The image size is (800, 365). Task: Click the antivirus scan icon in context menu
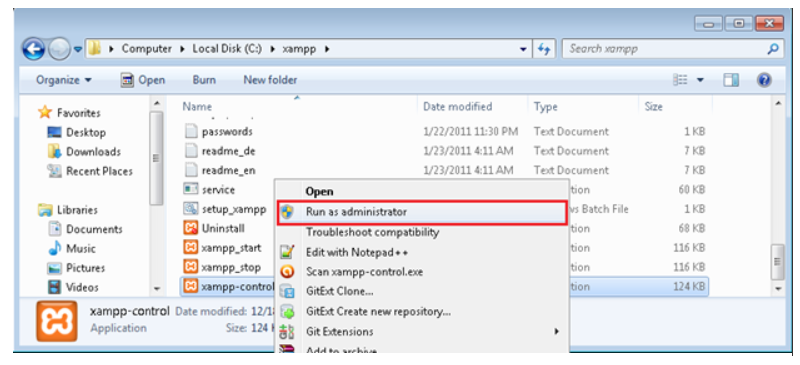point(288,272)
